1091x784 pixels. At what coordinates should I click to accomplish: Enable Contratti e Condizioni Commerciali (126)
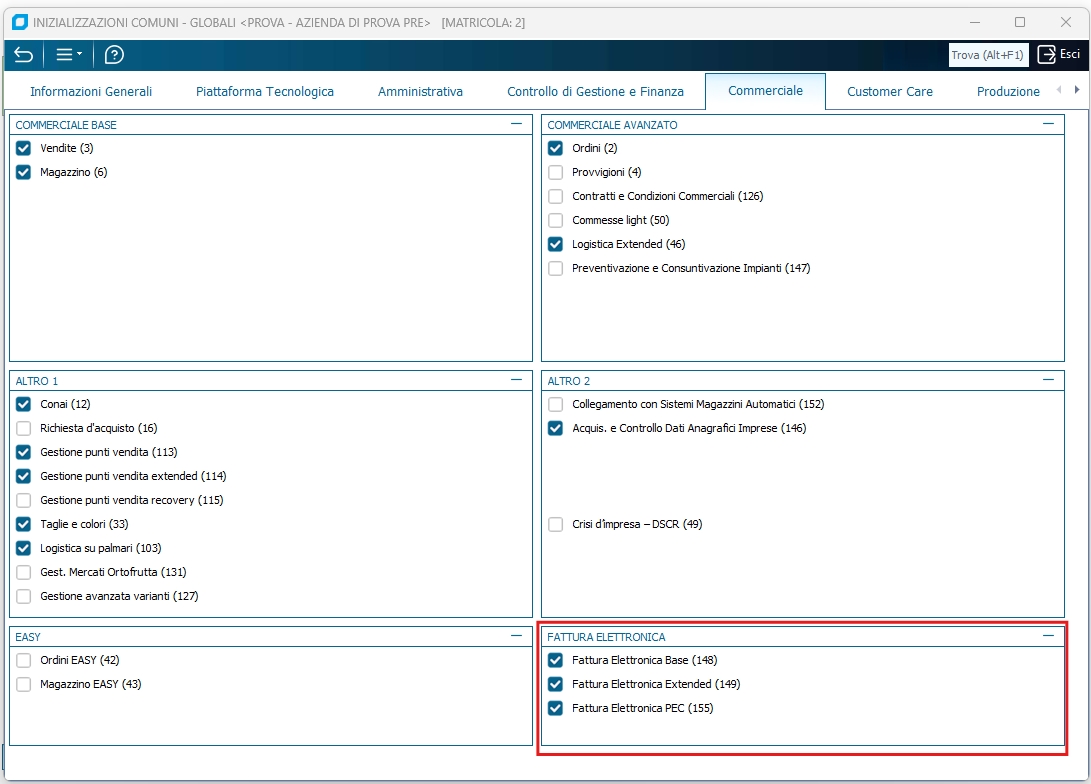click(555, 196)
